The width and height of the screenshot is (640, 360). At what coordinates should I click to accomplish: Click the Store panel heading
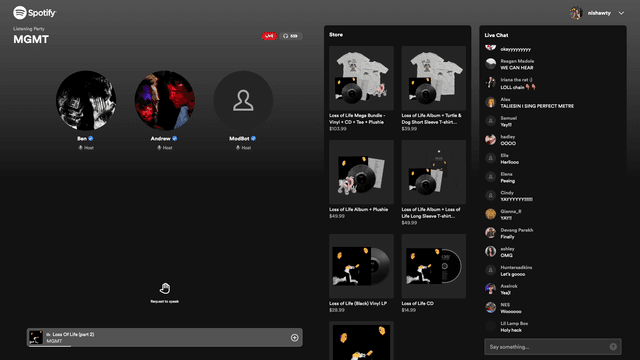click(x=336, y=35)
